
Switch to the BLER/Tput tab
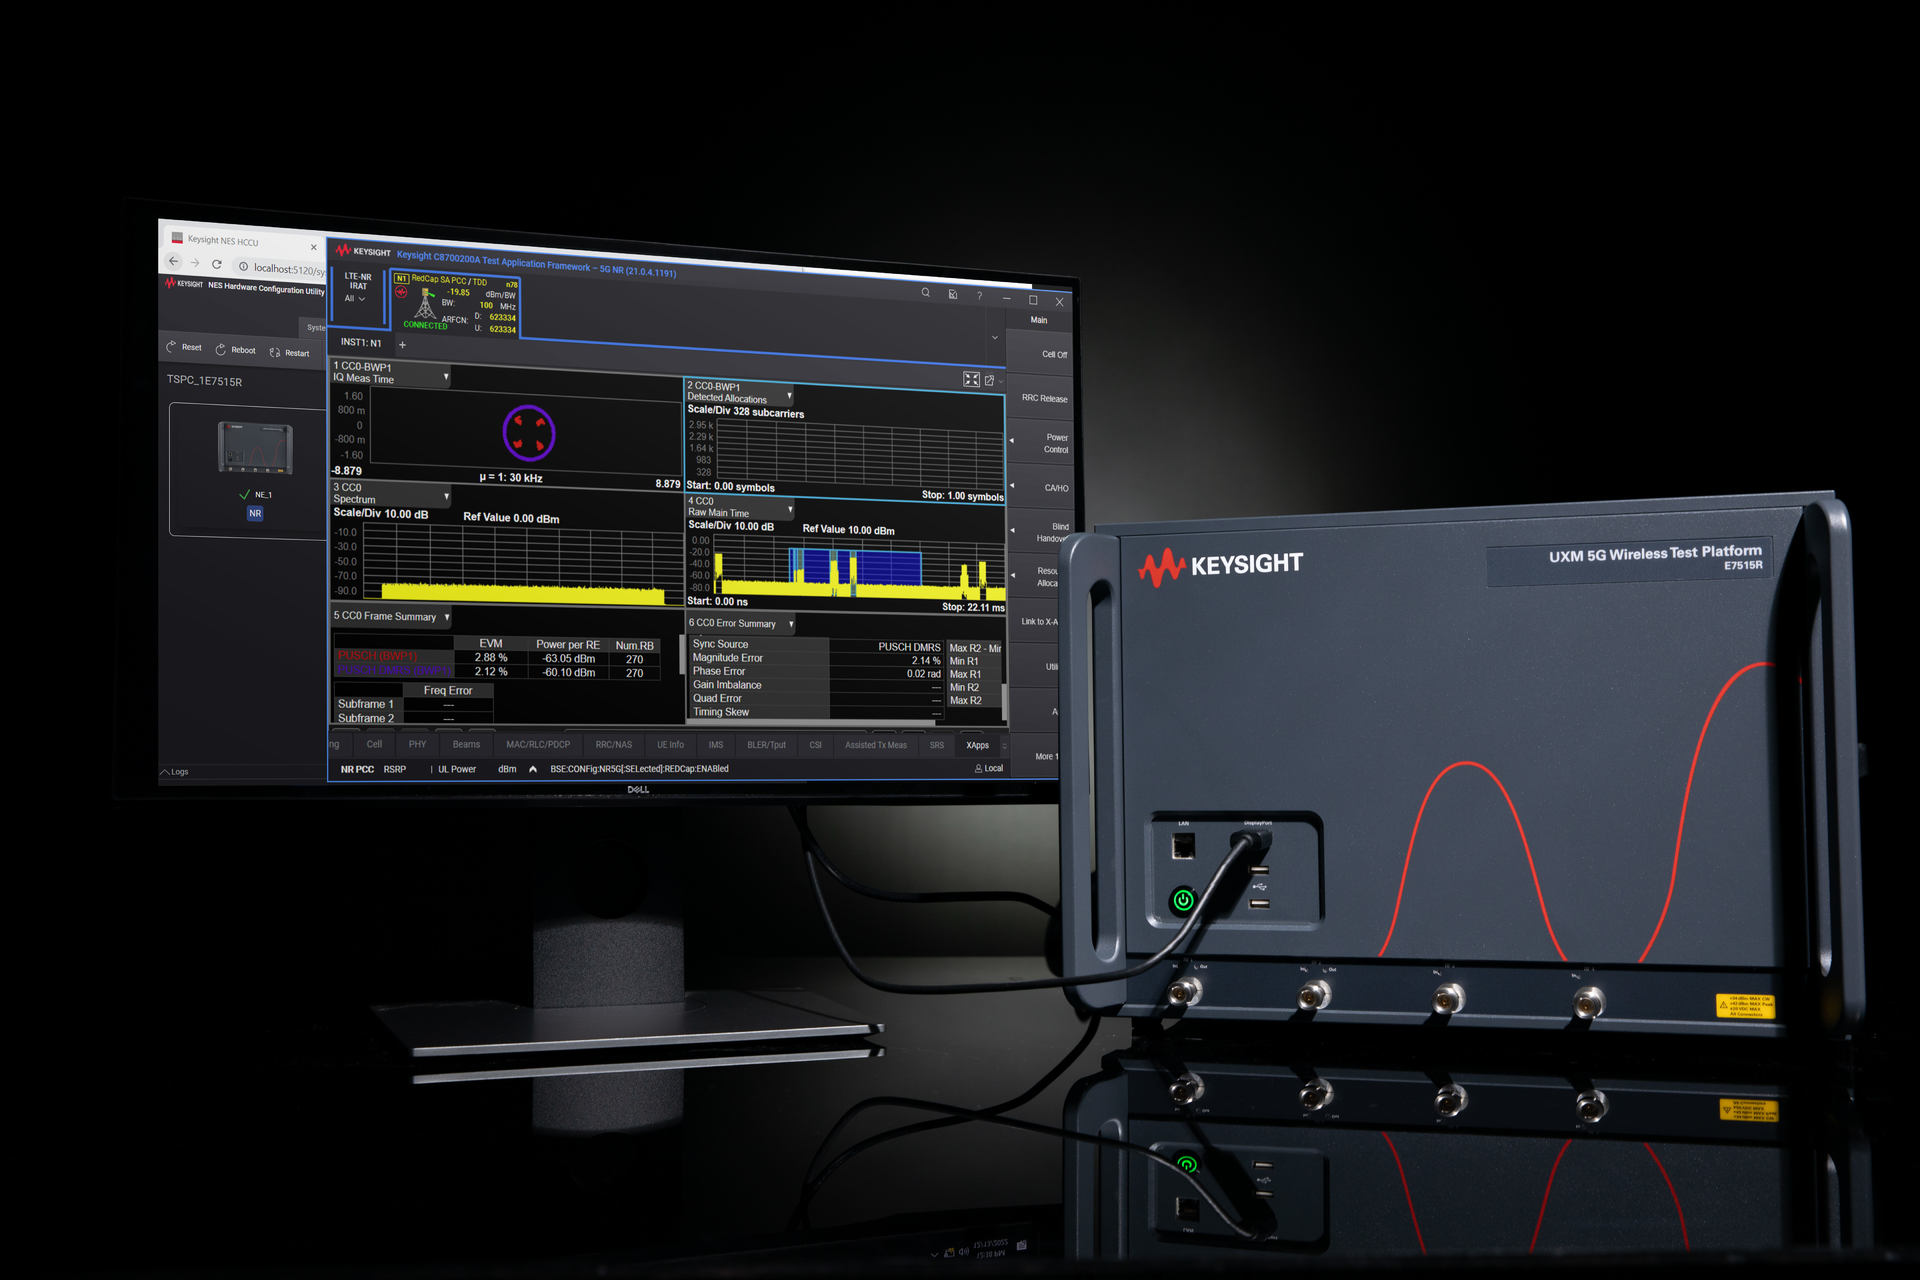pos(766,744)
